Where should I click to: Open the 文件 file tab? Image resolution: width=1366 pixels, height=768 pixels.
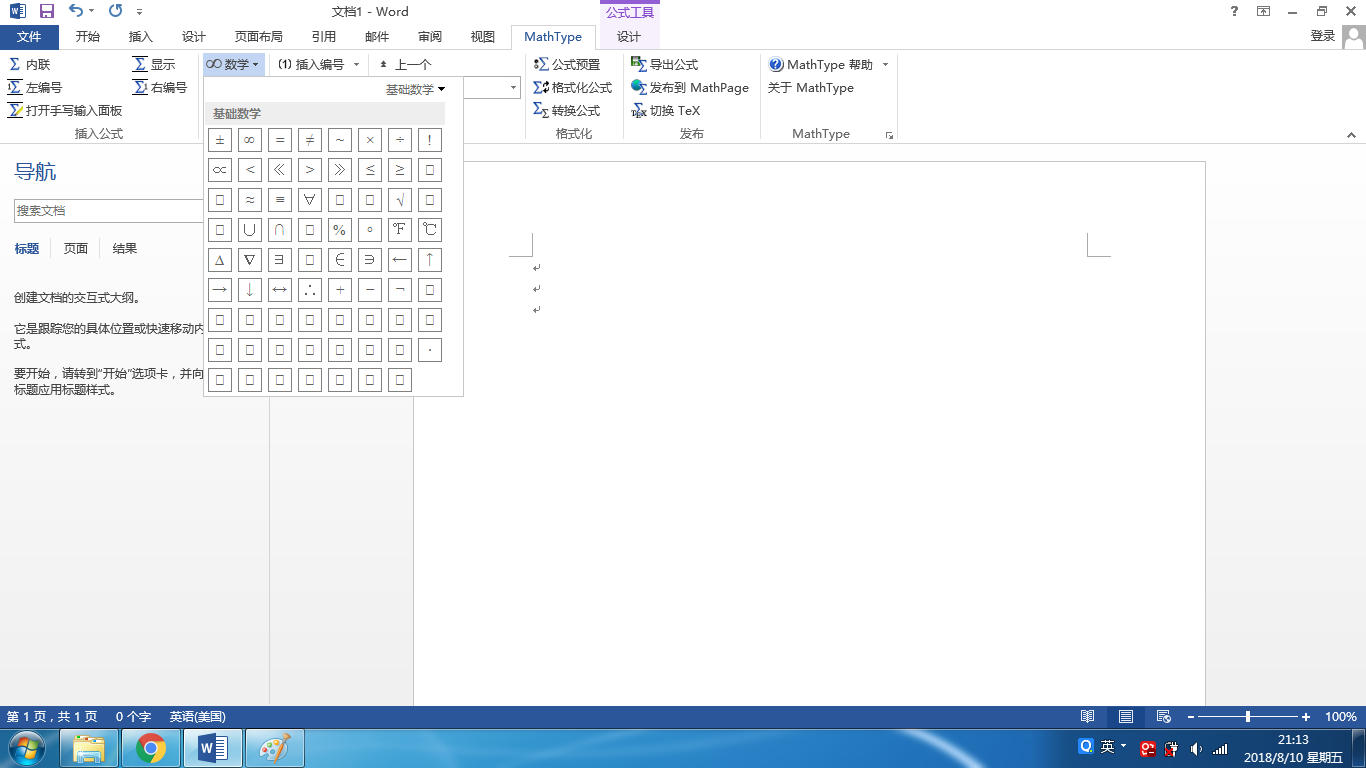29,37
